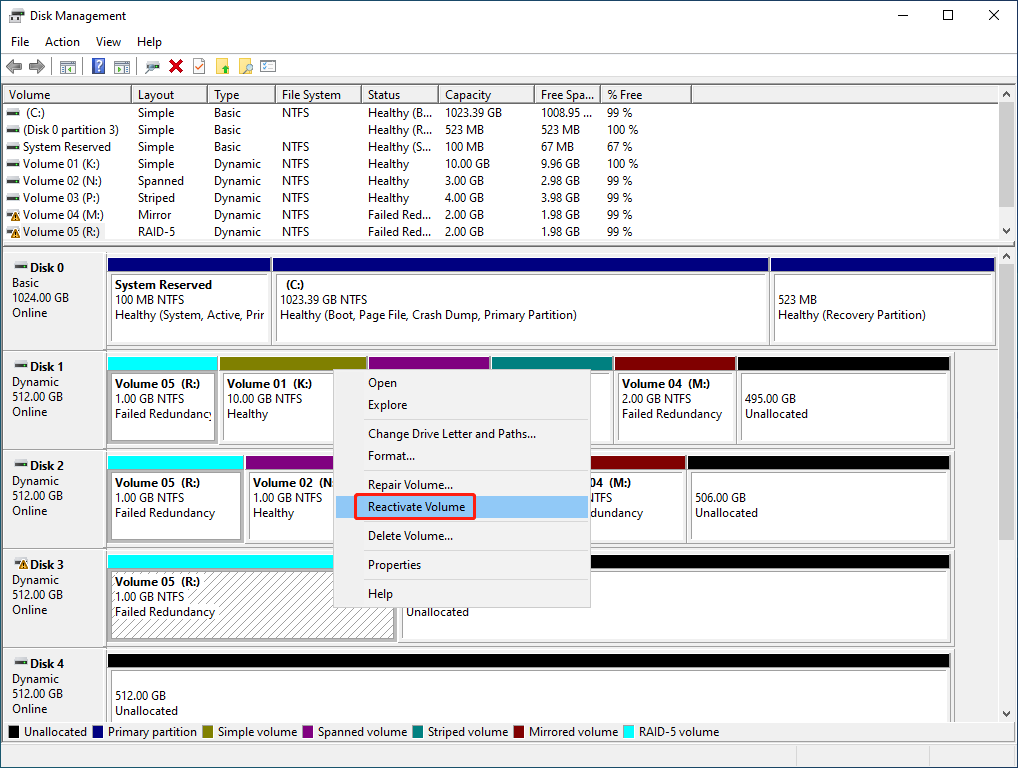Choose Repair Volume... from context menu
The width and height of the screenshot is (1018, 768).
coord(462,485)
